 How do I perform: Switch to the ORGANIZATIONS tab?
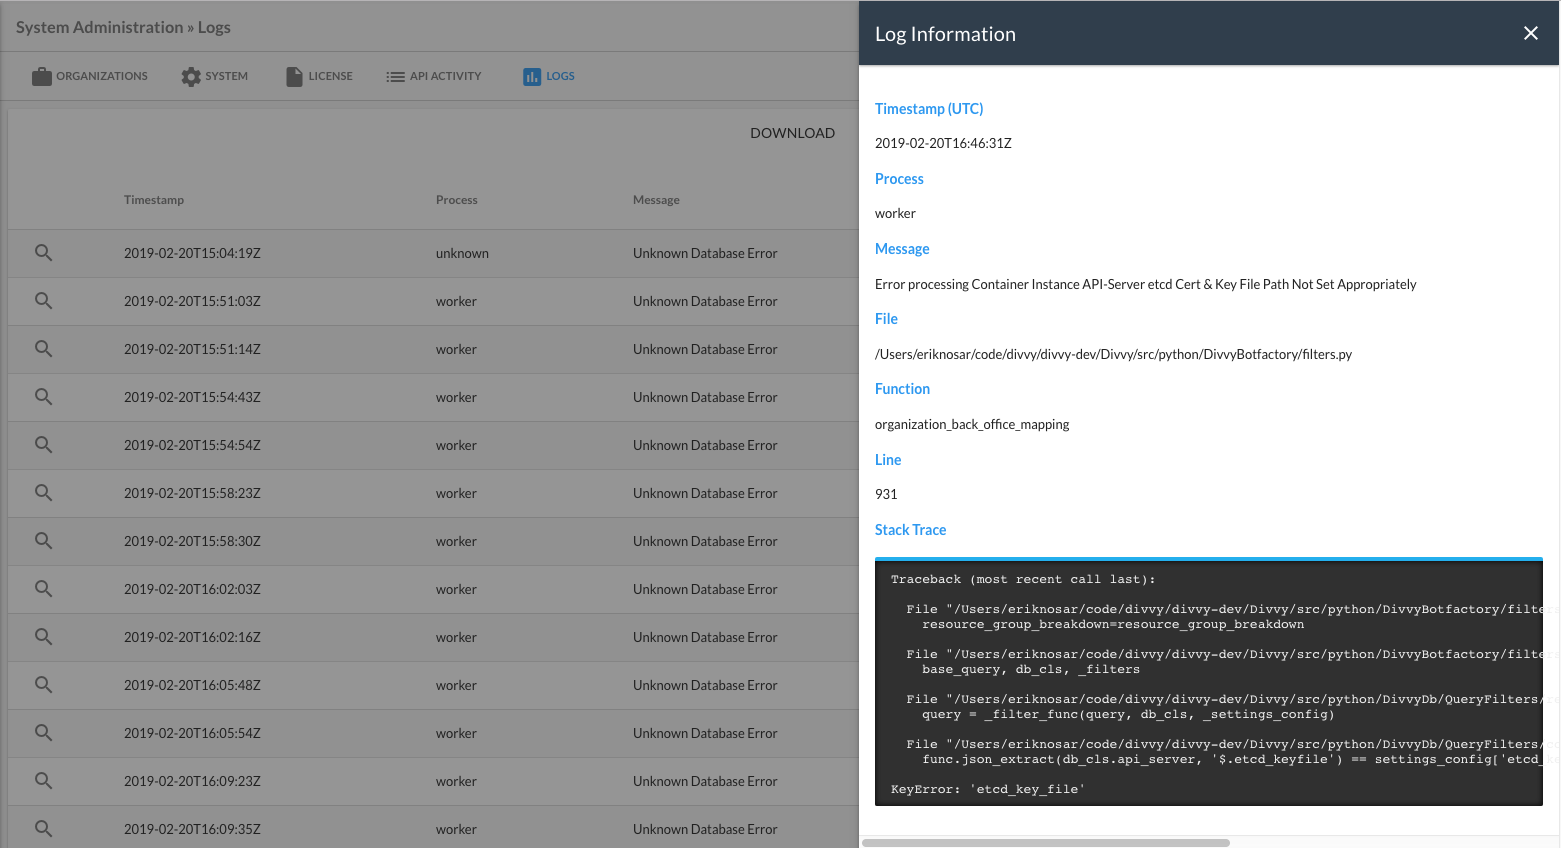click(x=89, y=76)
